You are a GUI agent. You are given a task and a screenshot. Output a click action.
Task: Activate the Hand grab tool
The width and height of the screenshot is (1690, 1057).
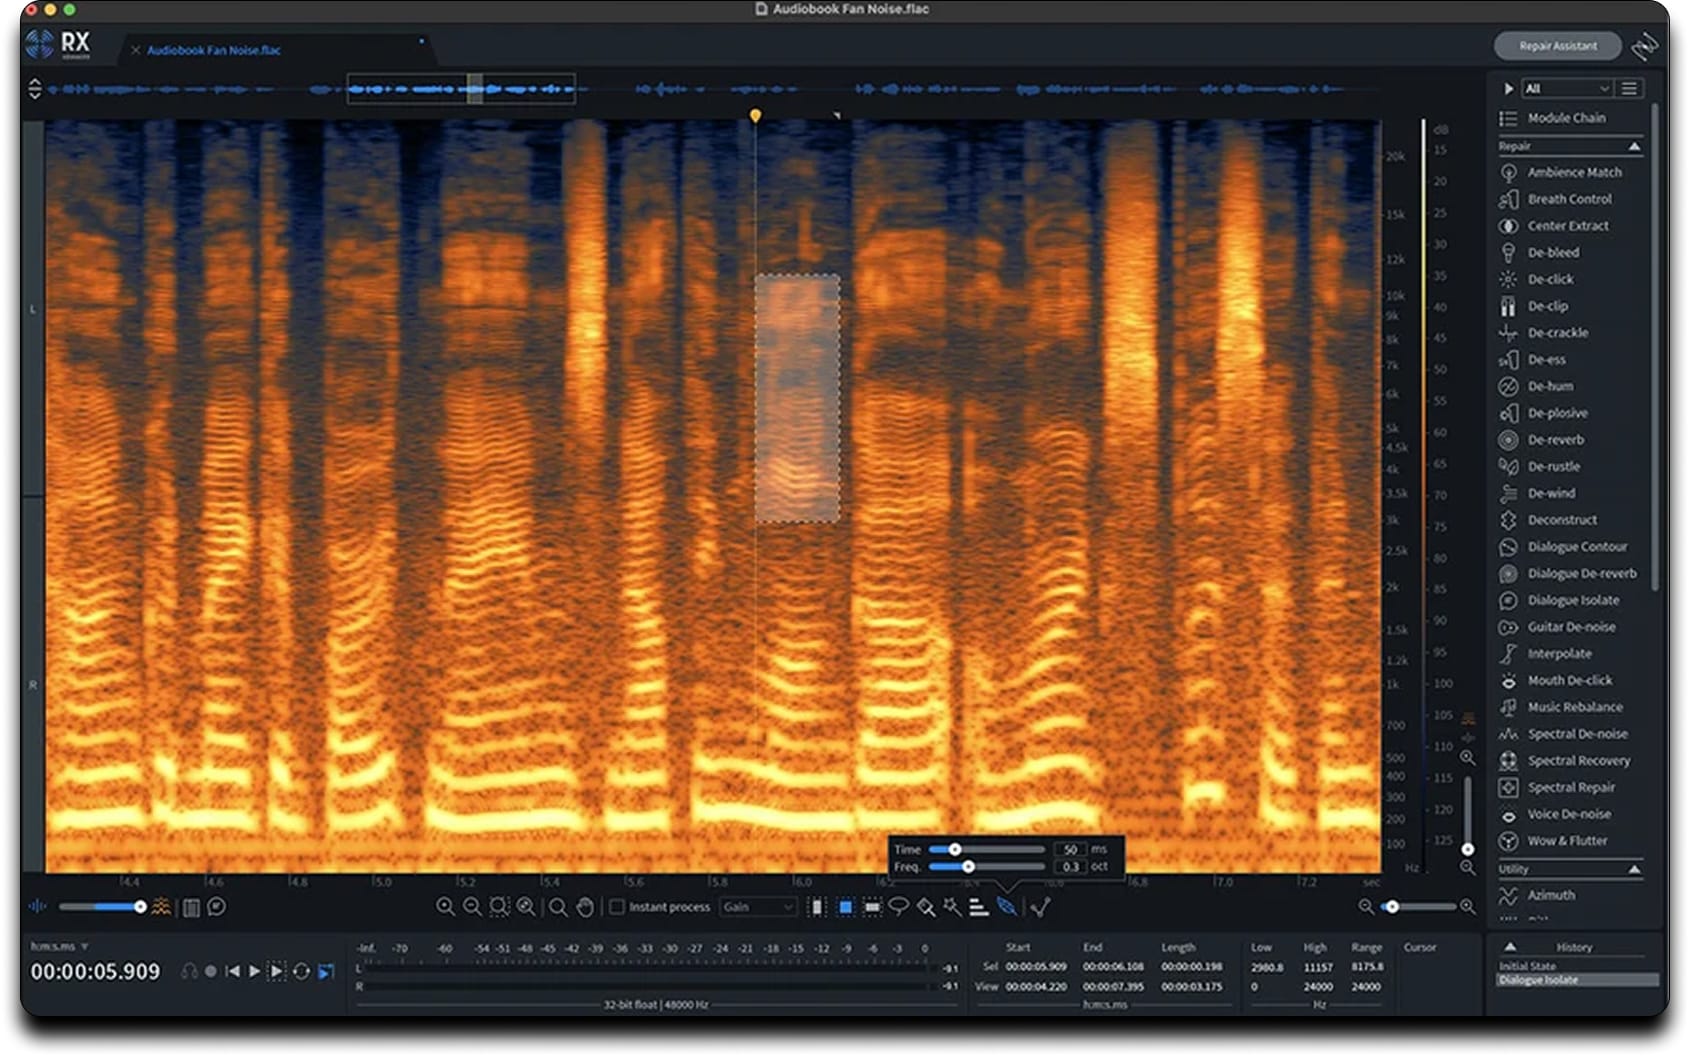[584, 907]
